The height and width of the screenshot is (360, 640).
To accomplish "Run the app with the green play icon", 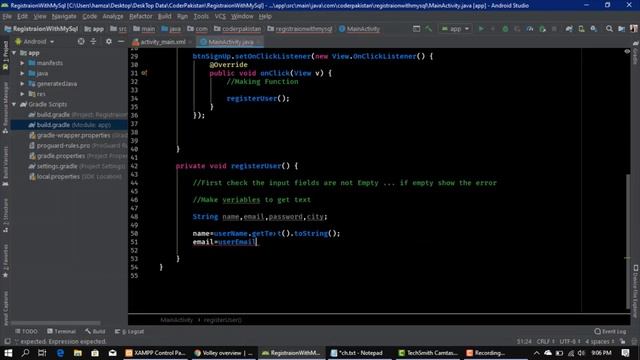I will coord(481,29).
